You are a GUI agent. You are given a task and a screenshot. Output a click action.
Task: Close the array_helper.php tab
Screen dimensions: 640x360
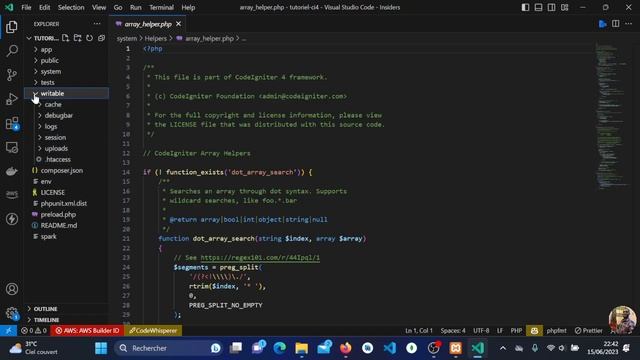tap(178, 24)
